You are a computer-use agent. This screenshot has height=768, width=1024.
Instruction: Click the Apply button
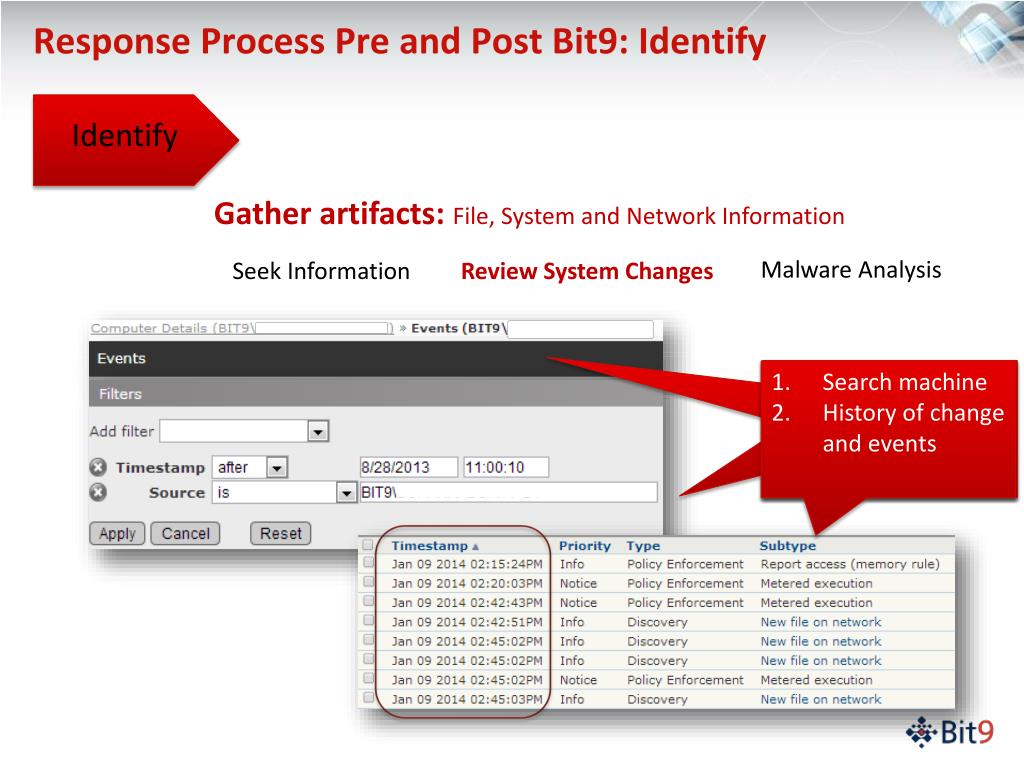click(x=117, y=534)
